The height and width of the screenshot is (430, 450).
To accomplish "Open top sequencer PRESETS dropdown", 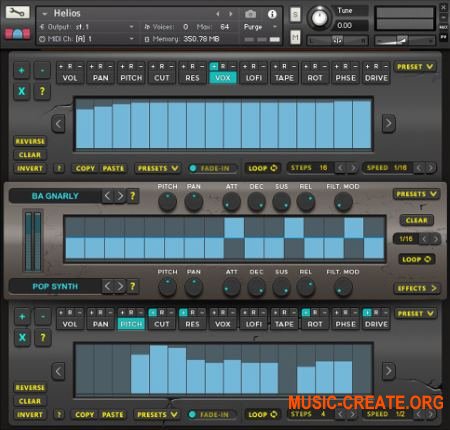I will [x=158, y=169].
